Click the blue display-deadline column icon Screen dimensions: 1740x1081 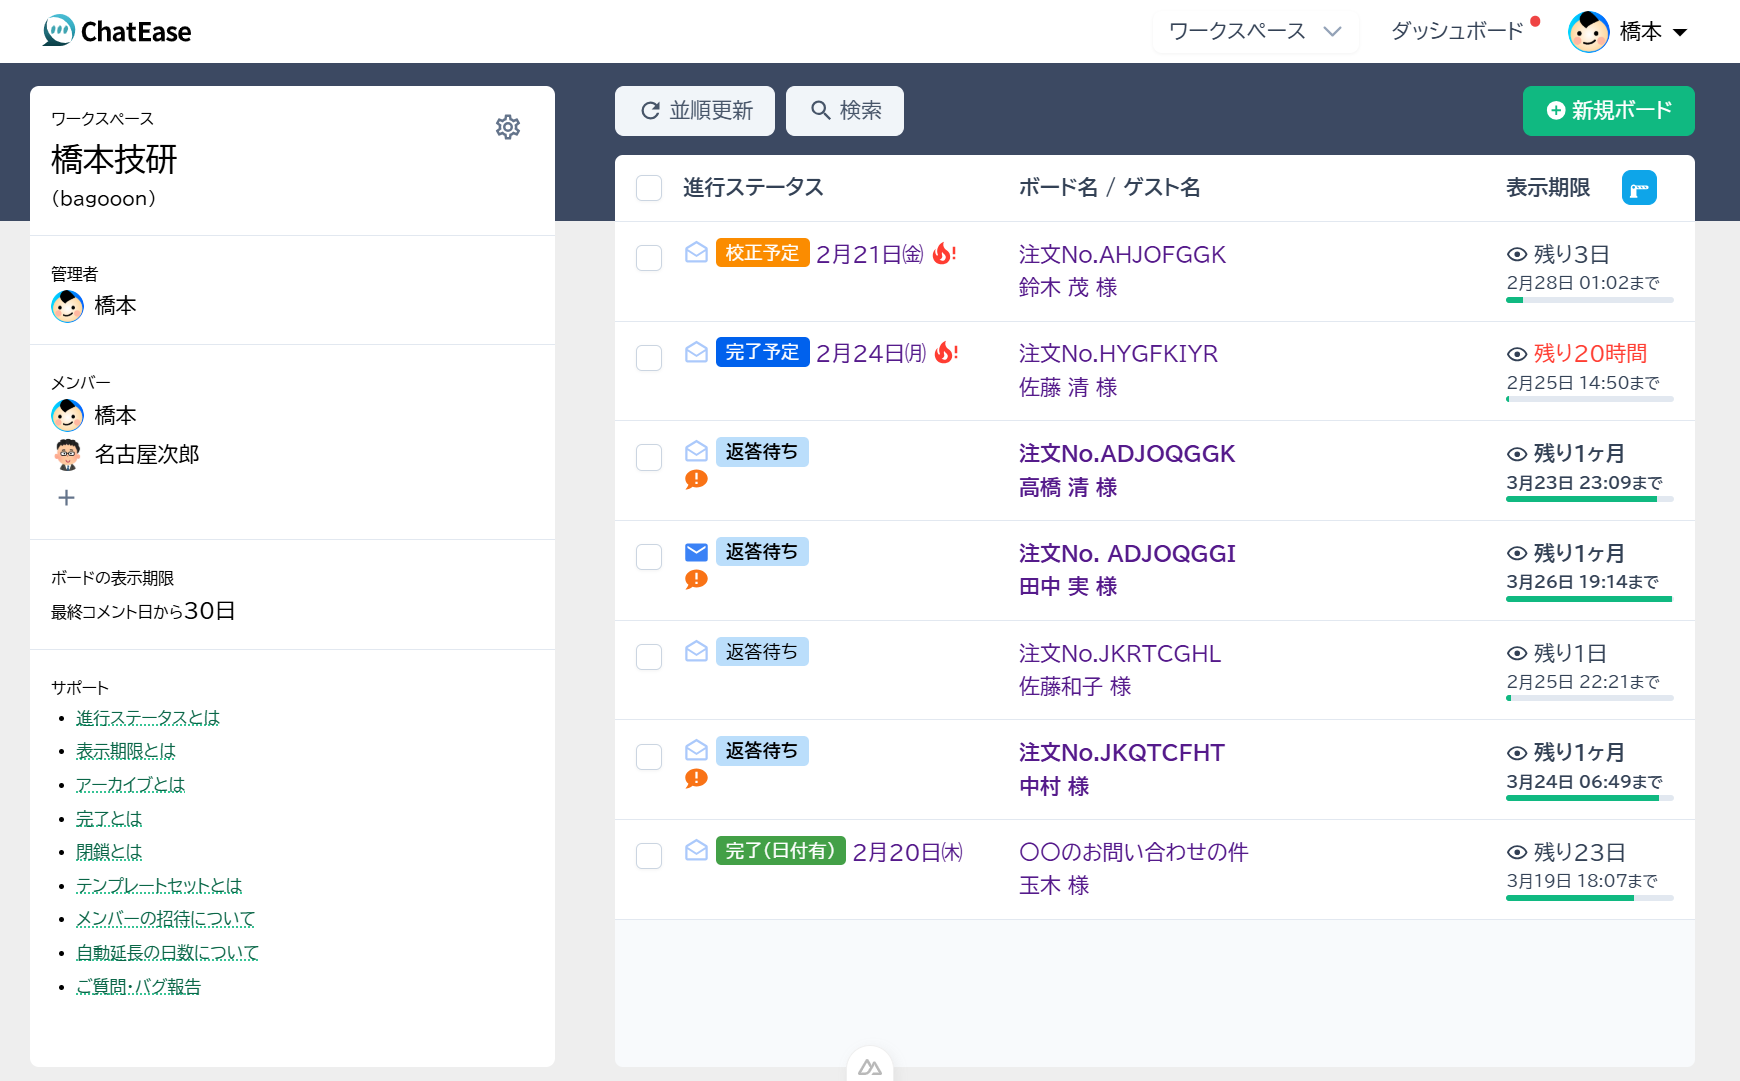pyautogui.click(x=1638, y=188)
